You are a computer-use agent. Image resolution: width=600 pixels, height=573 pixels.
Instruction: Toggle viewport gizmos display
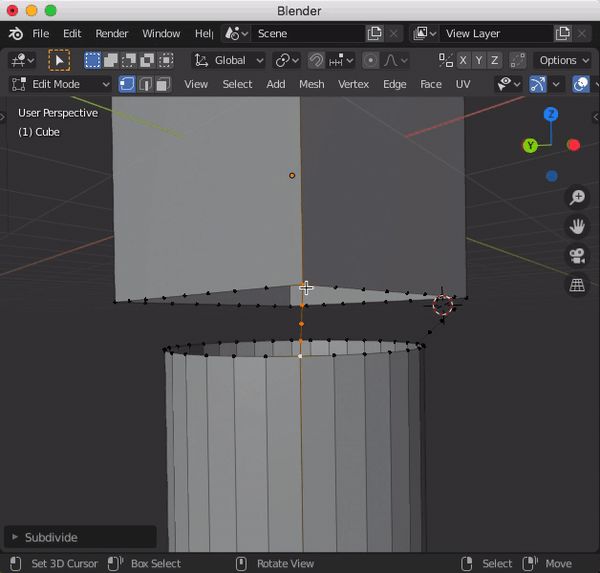point(538,84)
